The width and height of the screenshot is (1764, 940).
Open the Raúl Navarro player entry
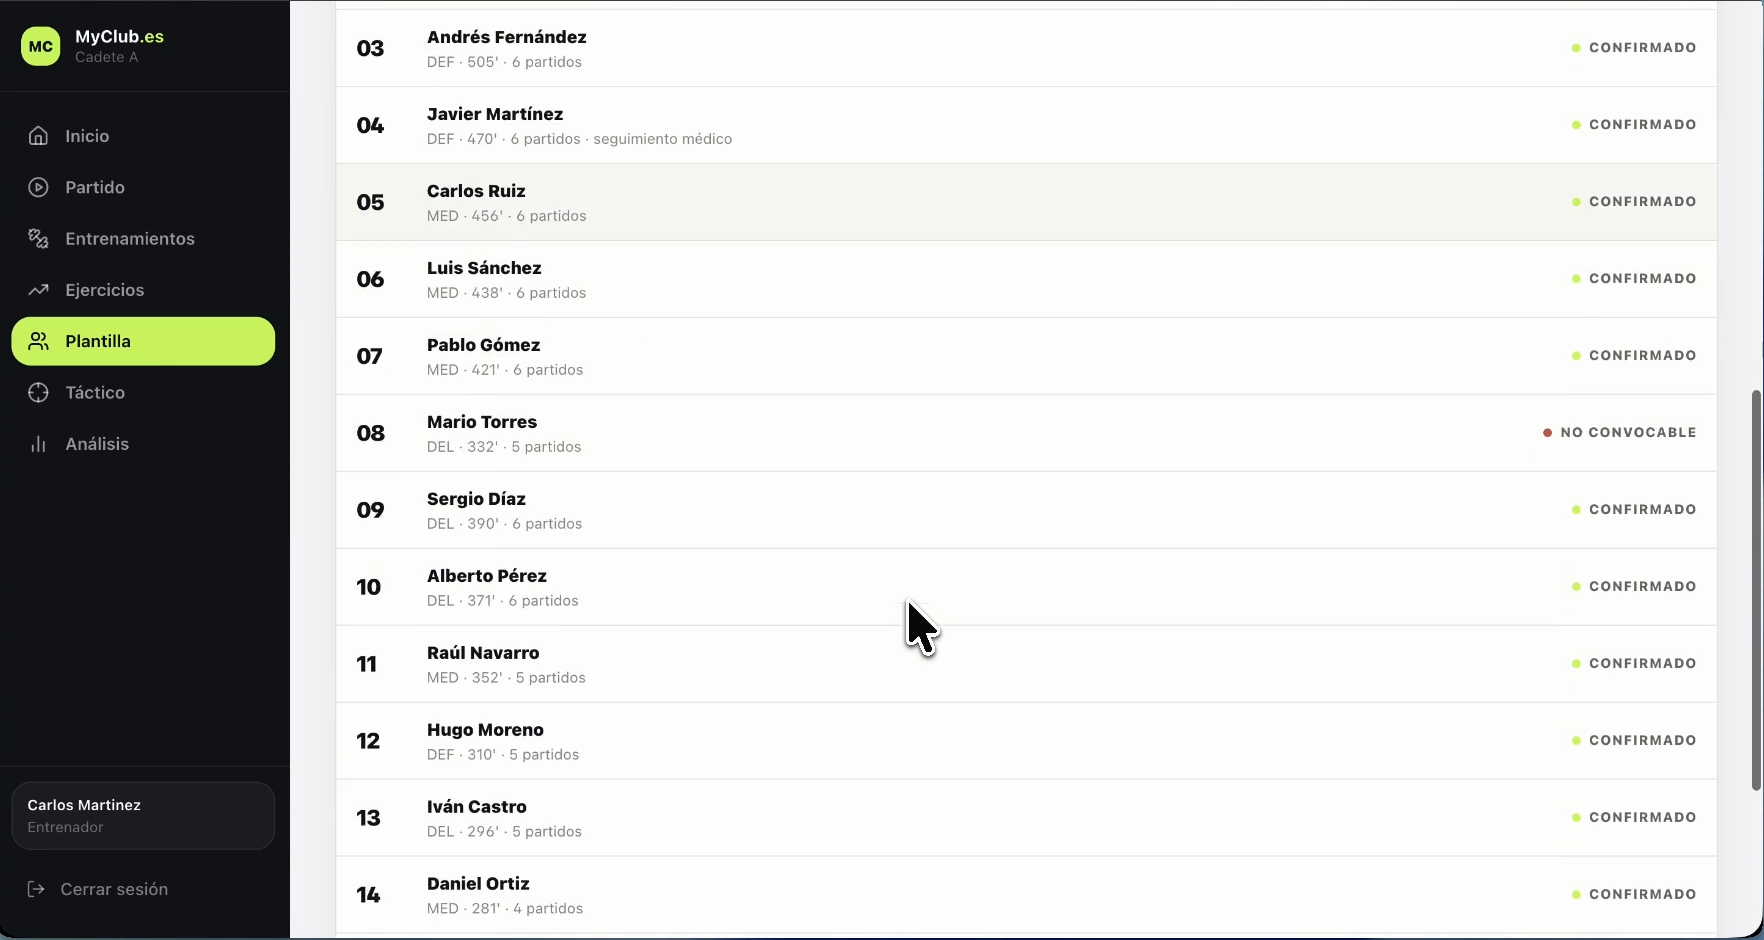click(x=1026, y=664)
